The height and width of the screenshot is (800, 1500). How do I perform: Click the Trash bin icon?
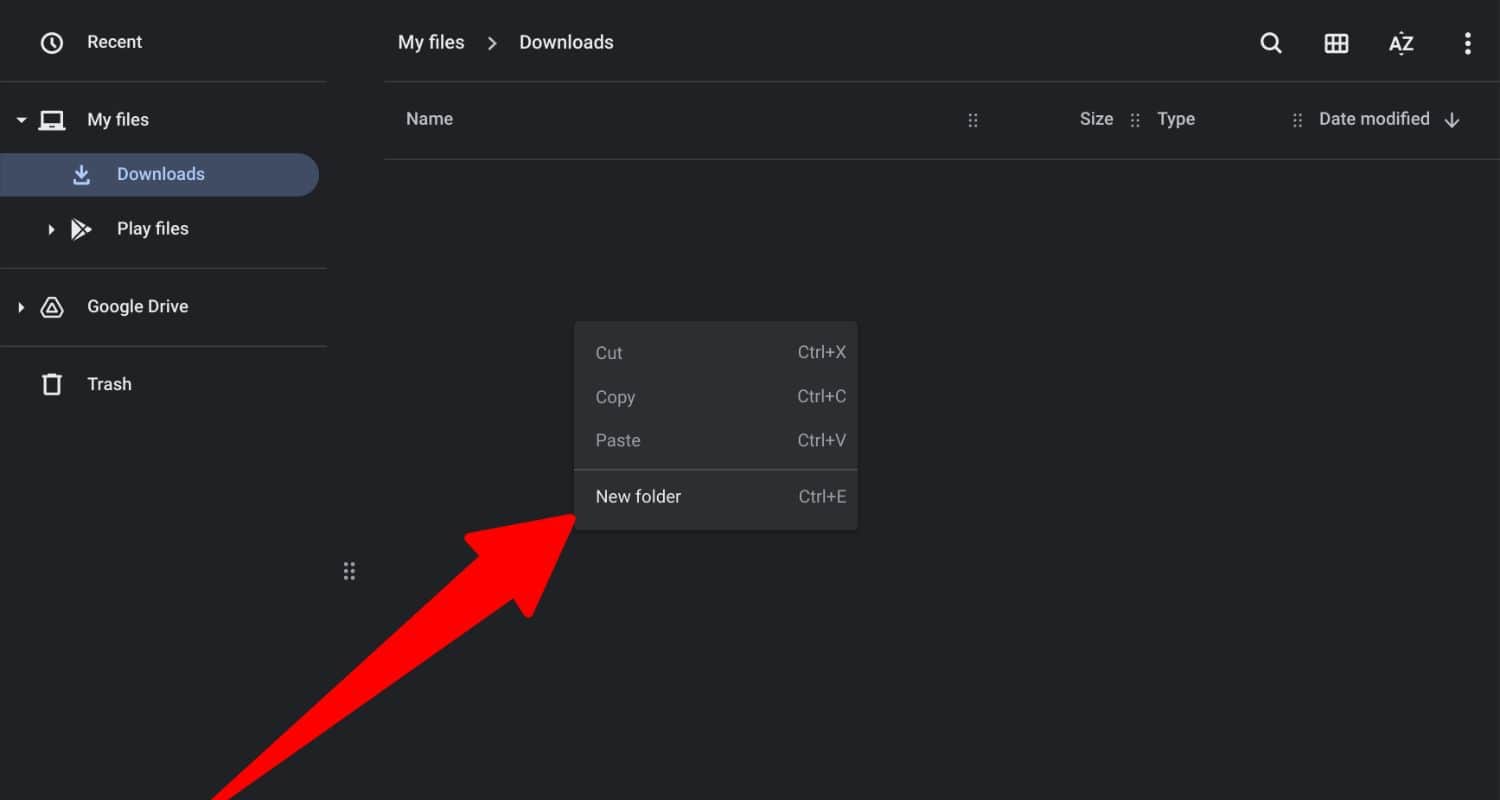click(51, 384)
